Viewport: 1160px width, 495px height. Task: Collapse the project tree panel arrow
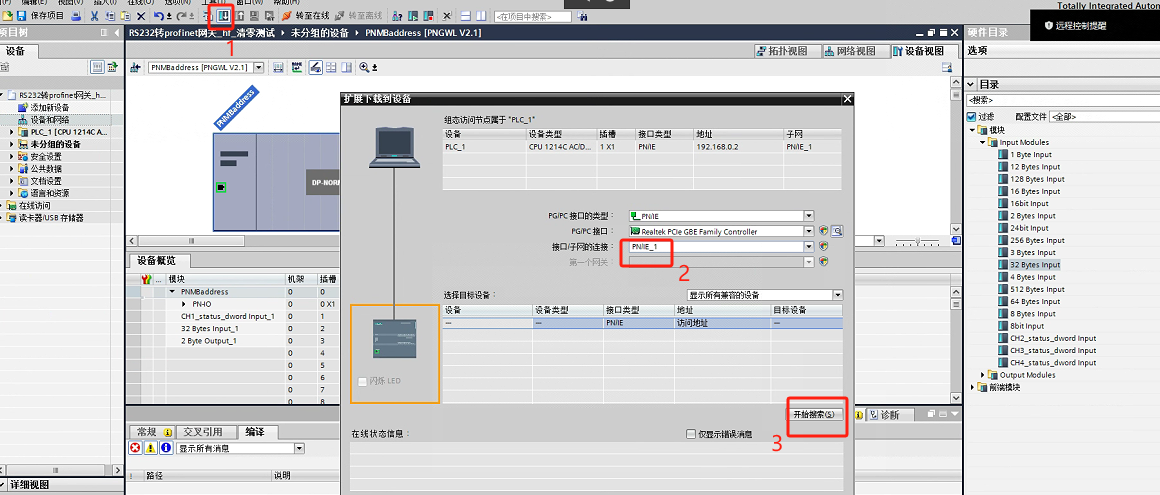tap(115, 33)
